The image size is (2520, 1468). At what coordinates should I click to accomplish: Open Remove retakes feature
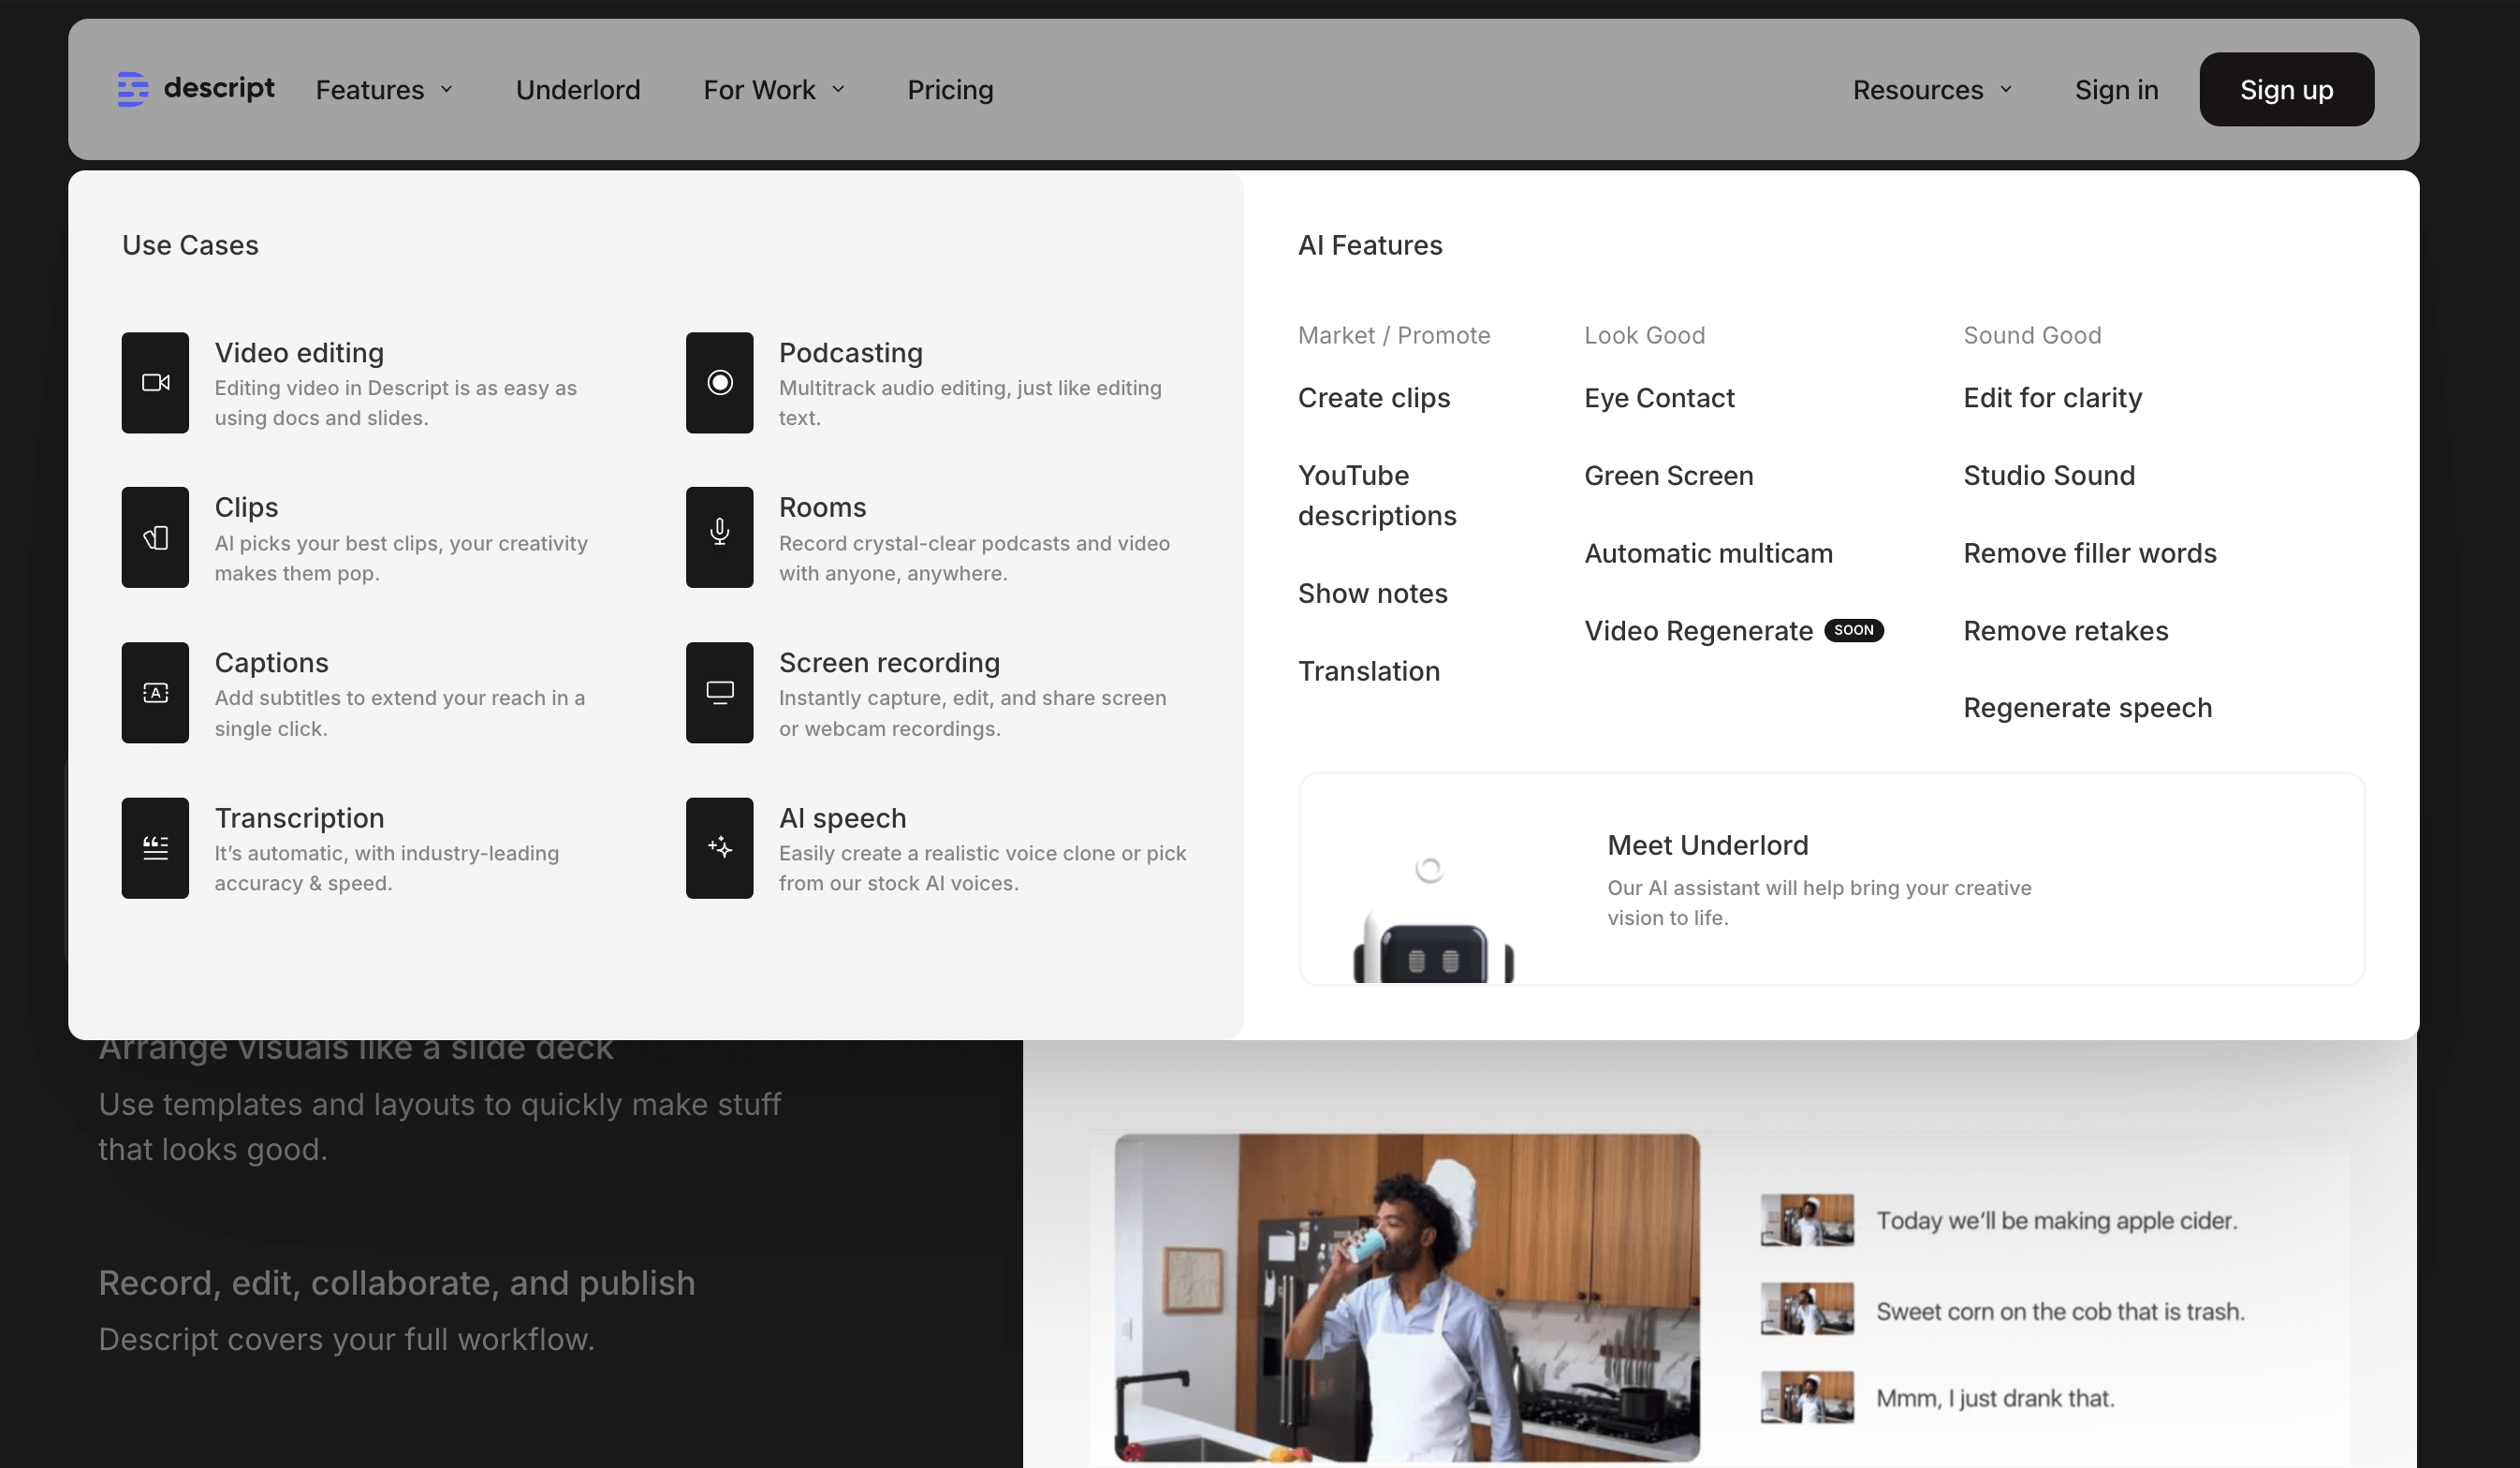tap(2065, 631)
